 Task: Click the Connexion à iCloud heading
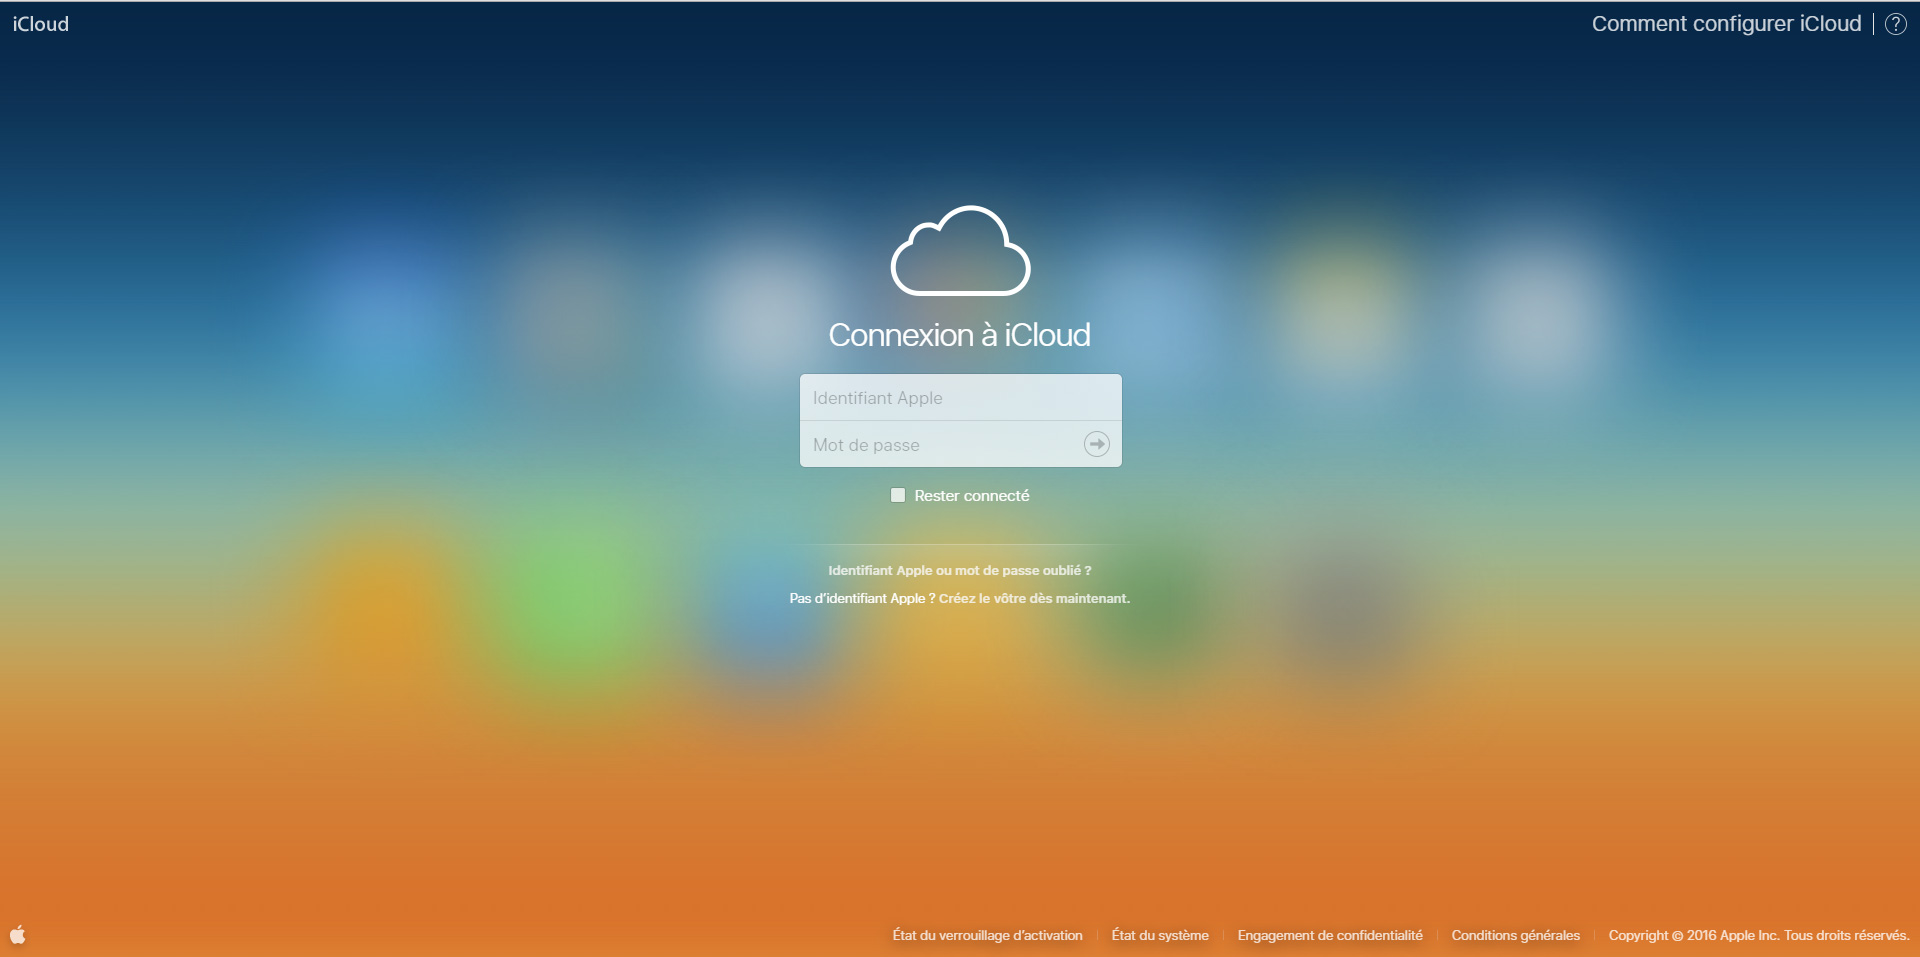tap(960, 335)
